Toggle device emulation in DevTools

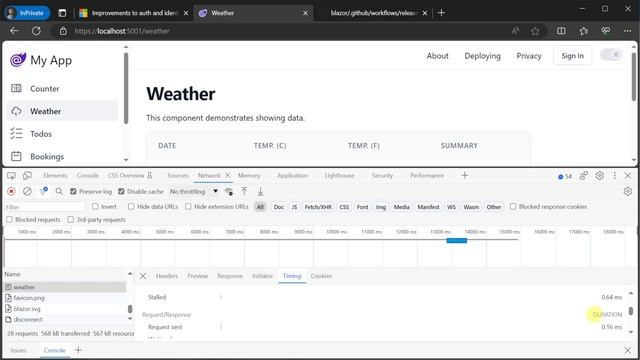(27, 176)
